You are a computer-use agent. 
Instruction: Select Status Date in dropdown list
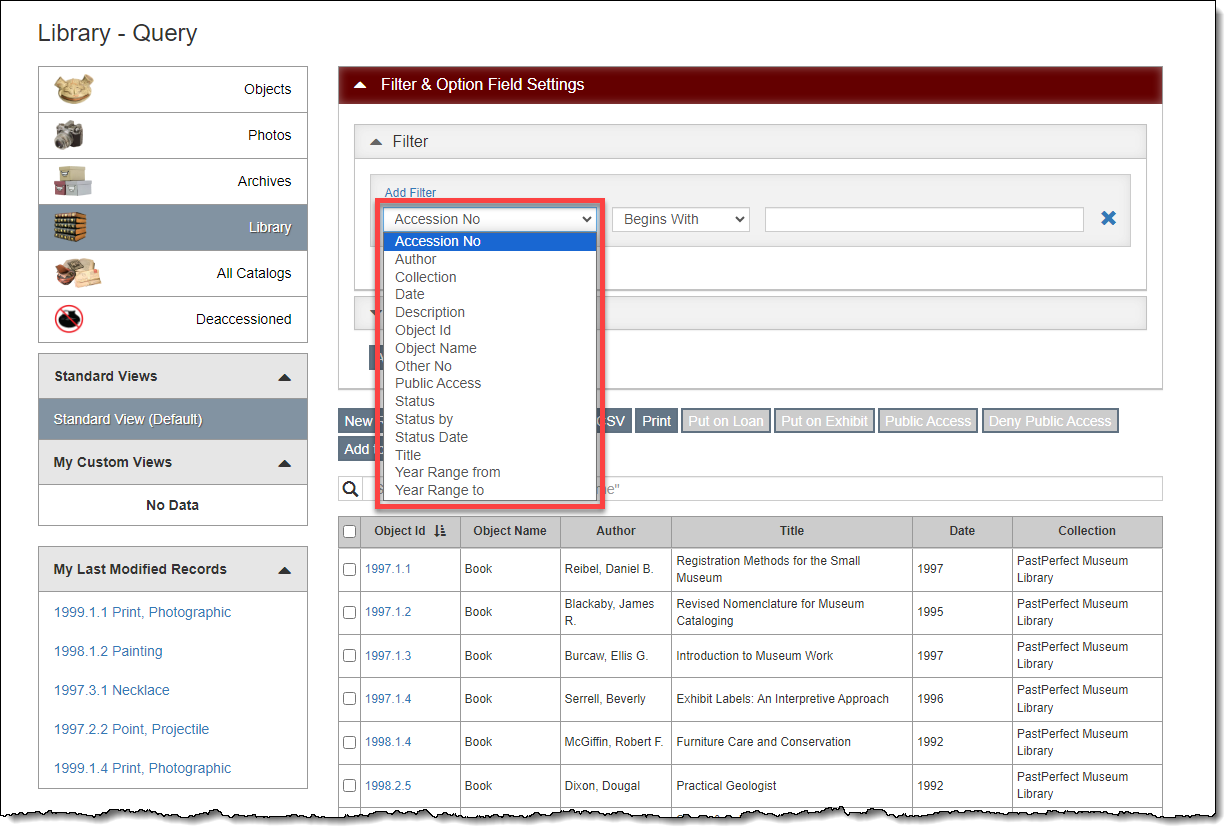pos(431,437)
